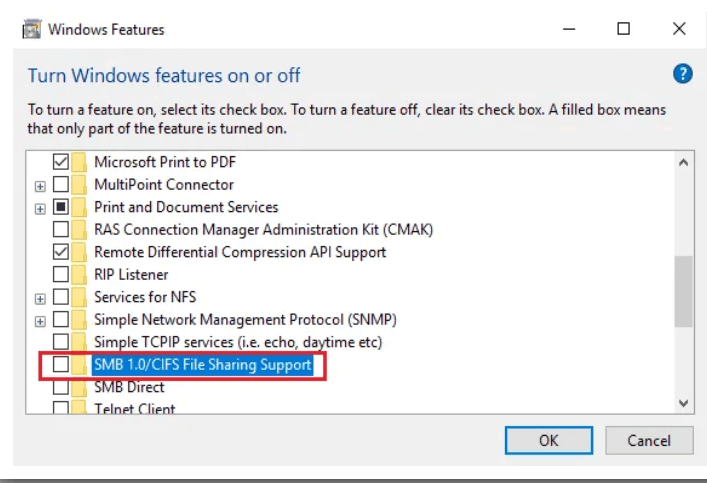
Task: Click the blue help question mark icon
Action: [x=683, y=74]
